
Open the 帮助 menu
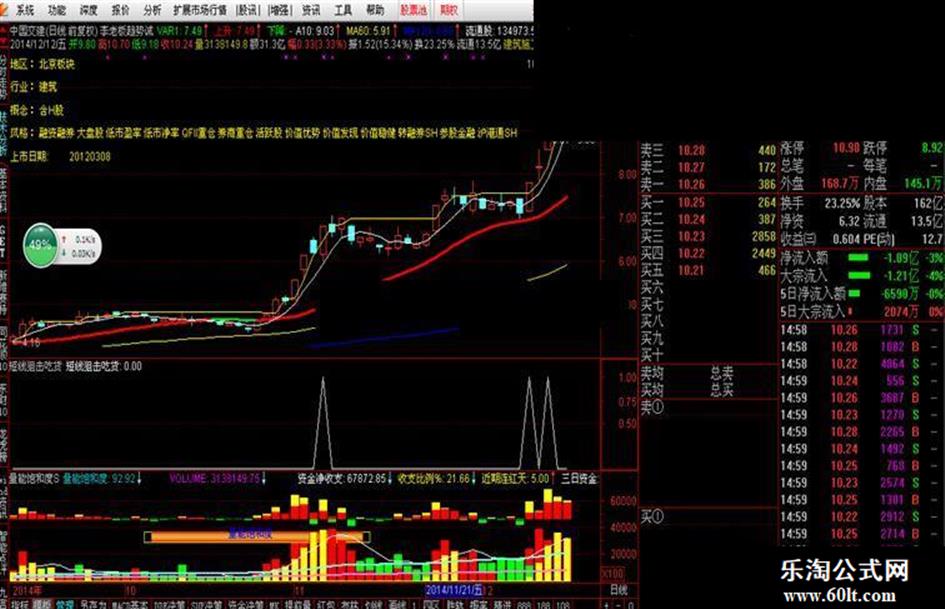pos(375,10)
